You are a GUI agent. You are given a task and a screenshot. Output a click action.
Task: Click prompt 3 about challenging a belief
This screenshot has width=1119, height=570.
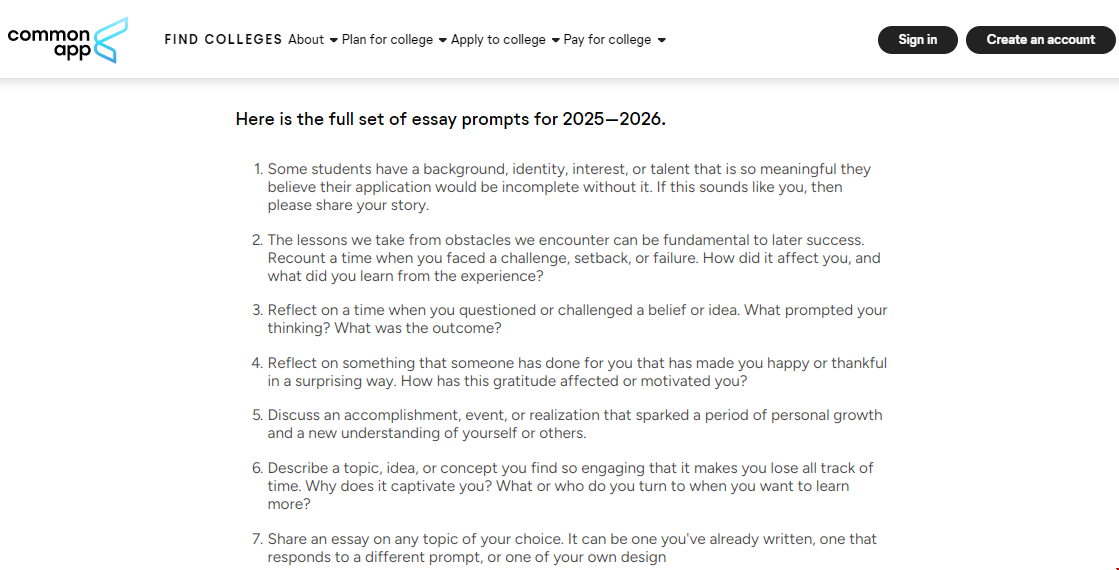pyautogui.click(x=577, y=319)
